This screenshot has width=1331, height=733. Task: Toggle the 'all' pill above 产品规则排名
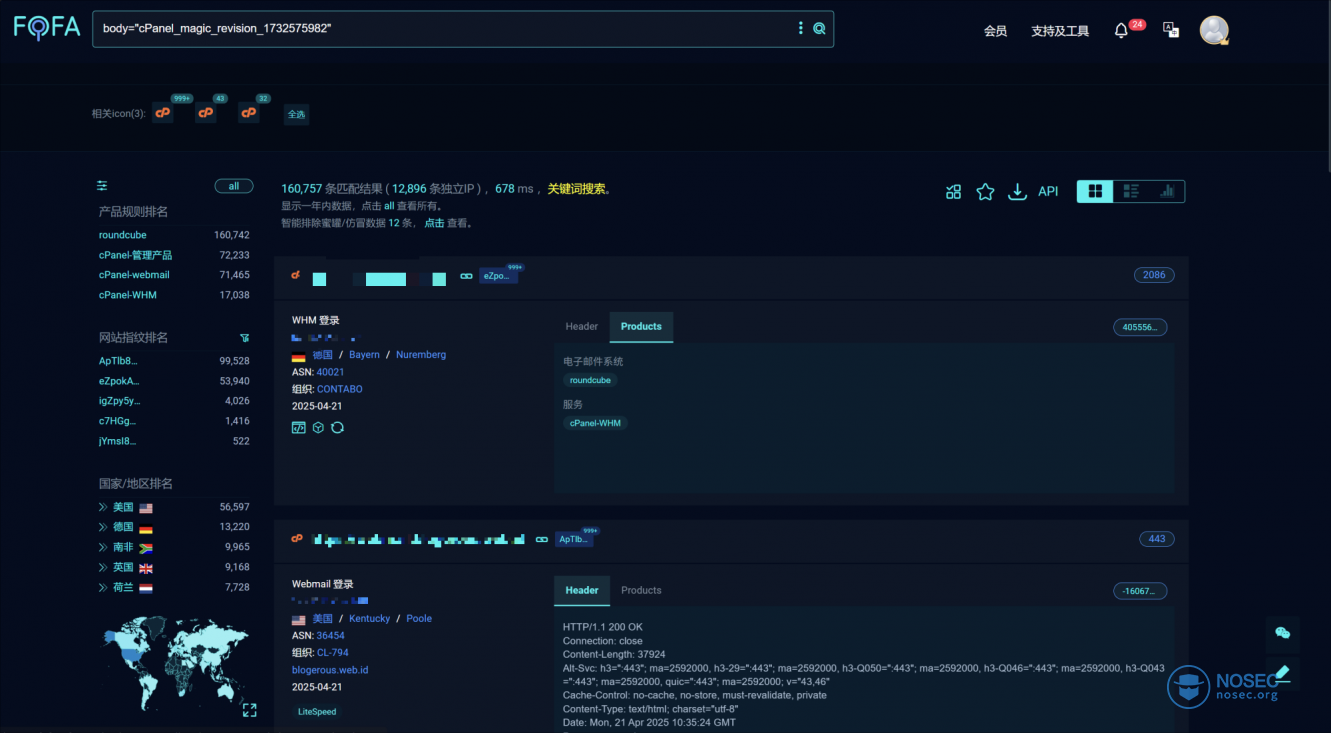tap(234, 186)
